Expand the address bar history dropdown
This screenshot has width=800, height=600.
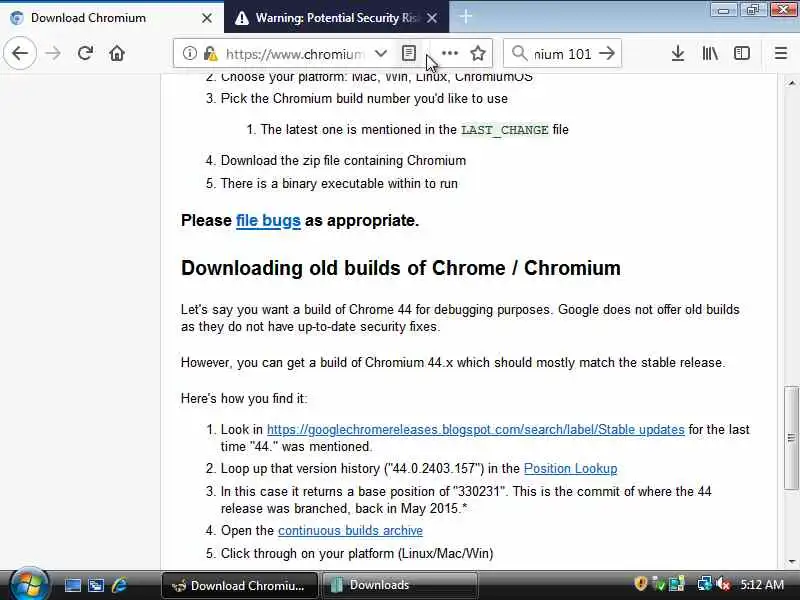point(381,53)
